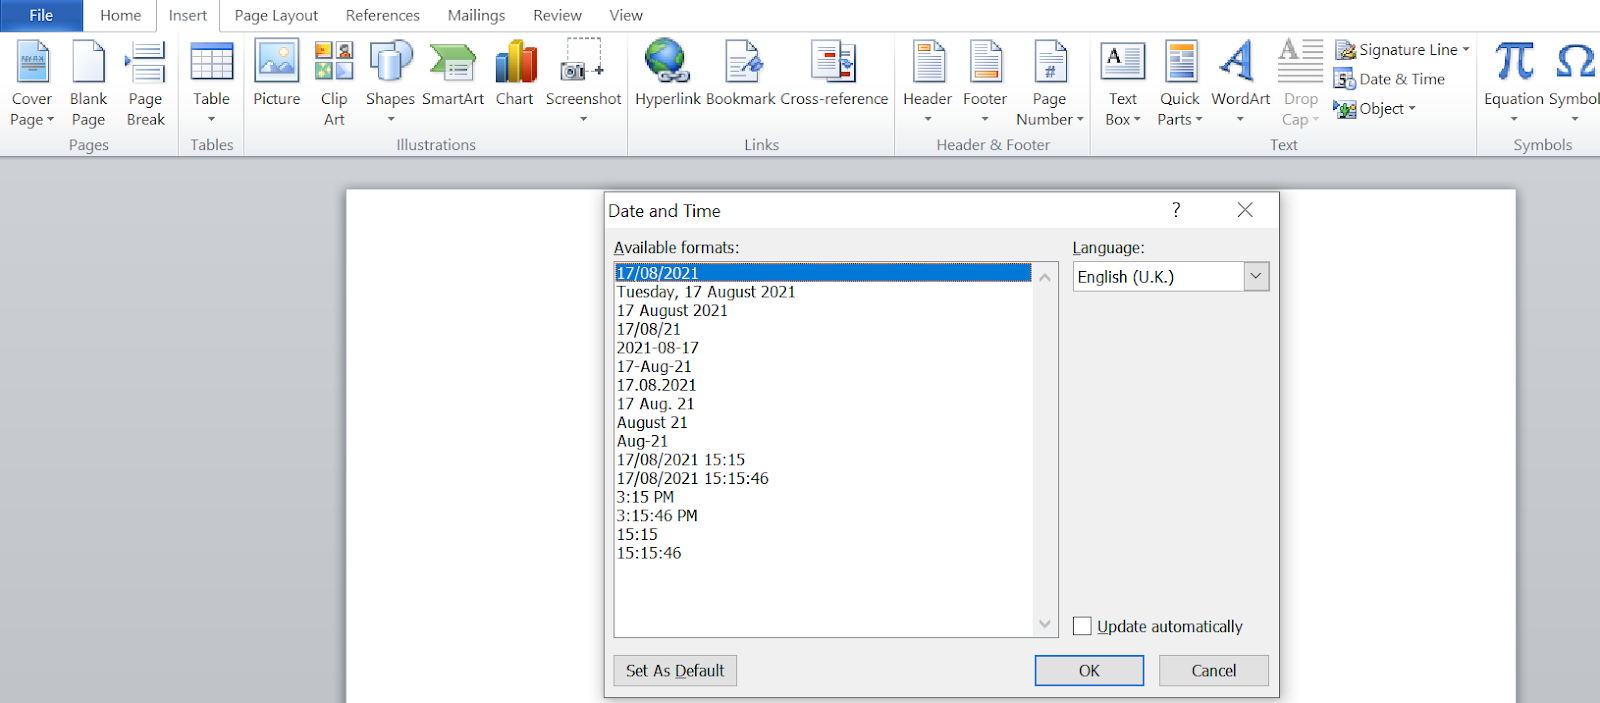Open Quick Parts gallery
The image size is (1600, 703).
1180,84
